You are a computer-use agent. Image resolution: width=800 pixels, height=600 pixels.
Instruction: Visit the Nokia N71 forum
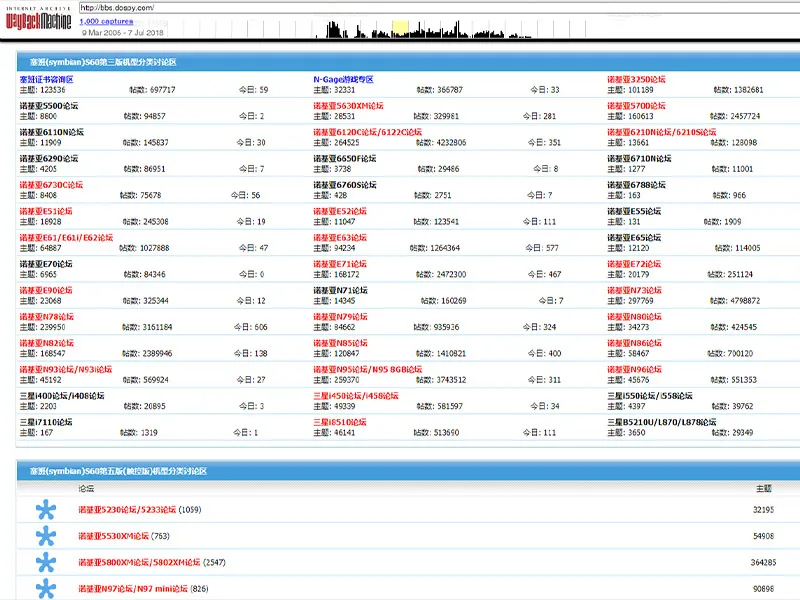tap(340, 290)
